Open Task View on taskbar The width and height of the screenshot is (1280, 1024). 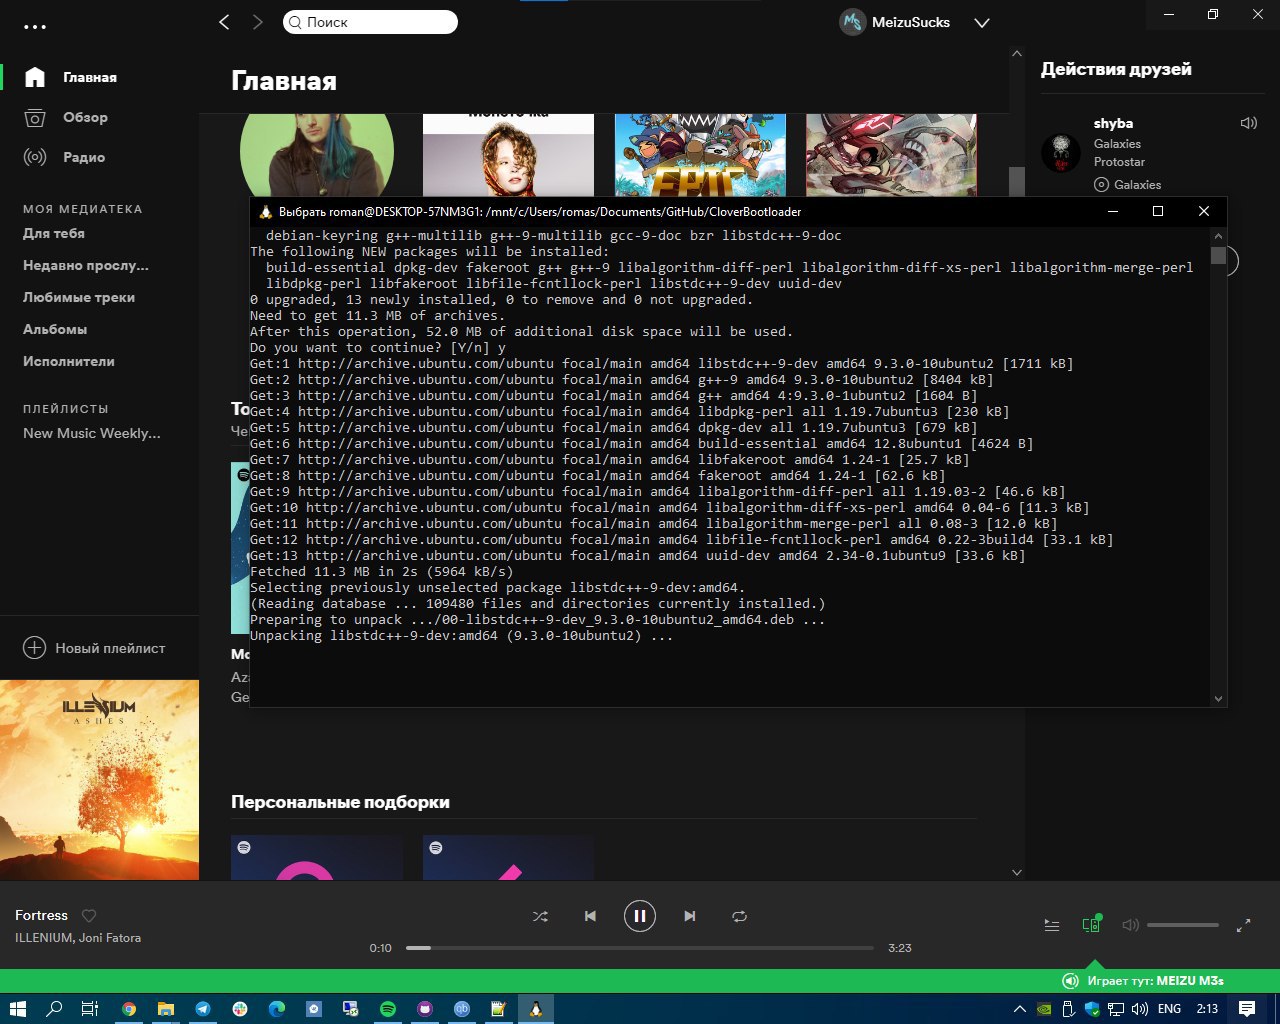click(90, 1009)
